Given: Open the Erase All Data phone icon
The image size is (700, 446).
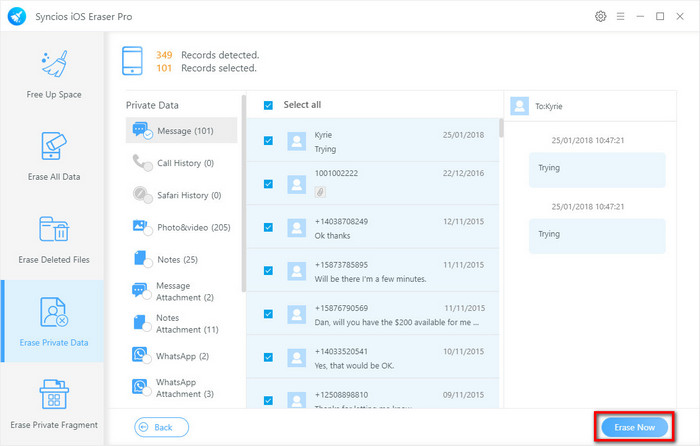Looking at the screenshot, I should tap(54, 146).
